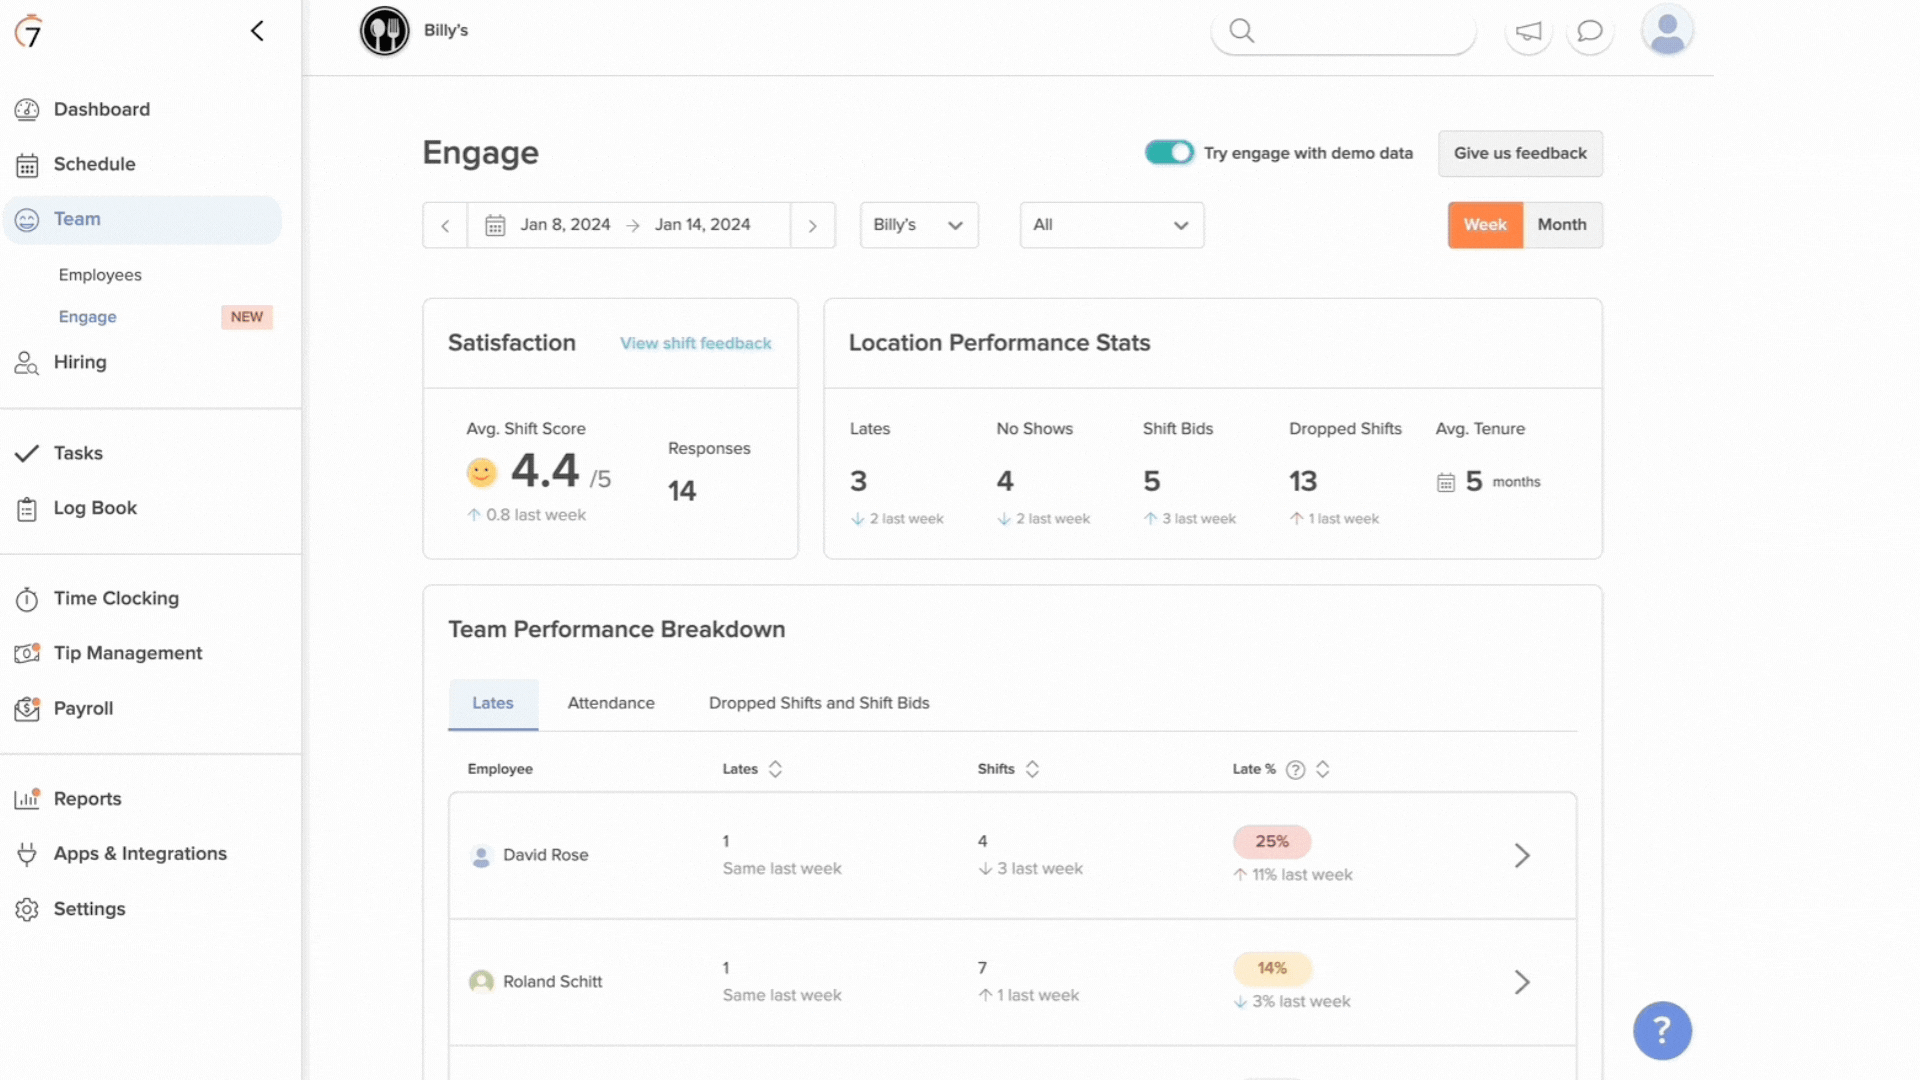
Task: Click the megaphone announcements icon
Action: click(1528, 32)
